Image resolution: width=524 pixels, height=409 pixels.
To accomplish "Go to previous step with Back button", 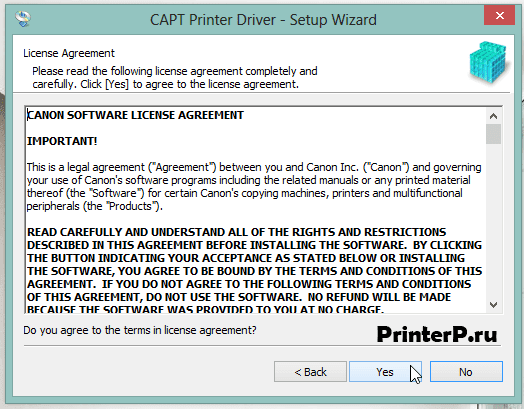I will coord(310,371).
